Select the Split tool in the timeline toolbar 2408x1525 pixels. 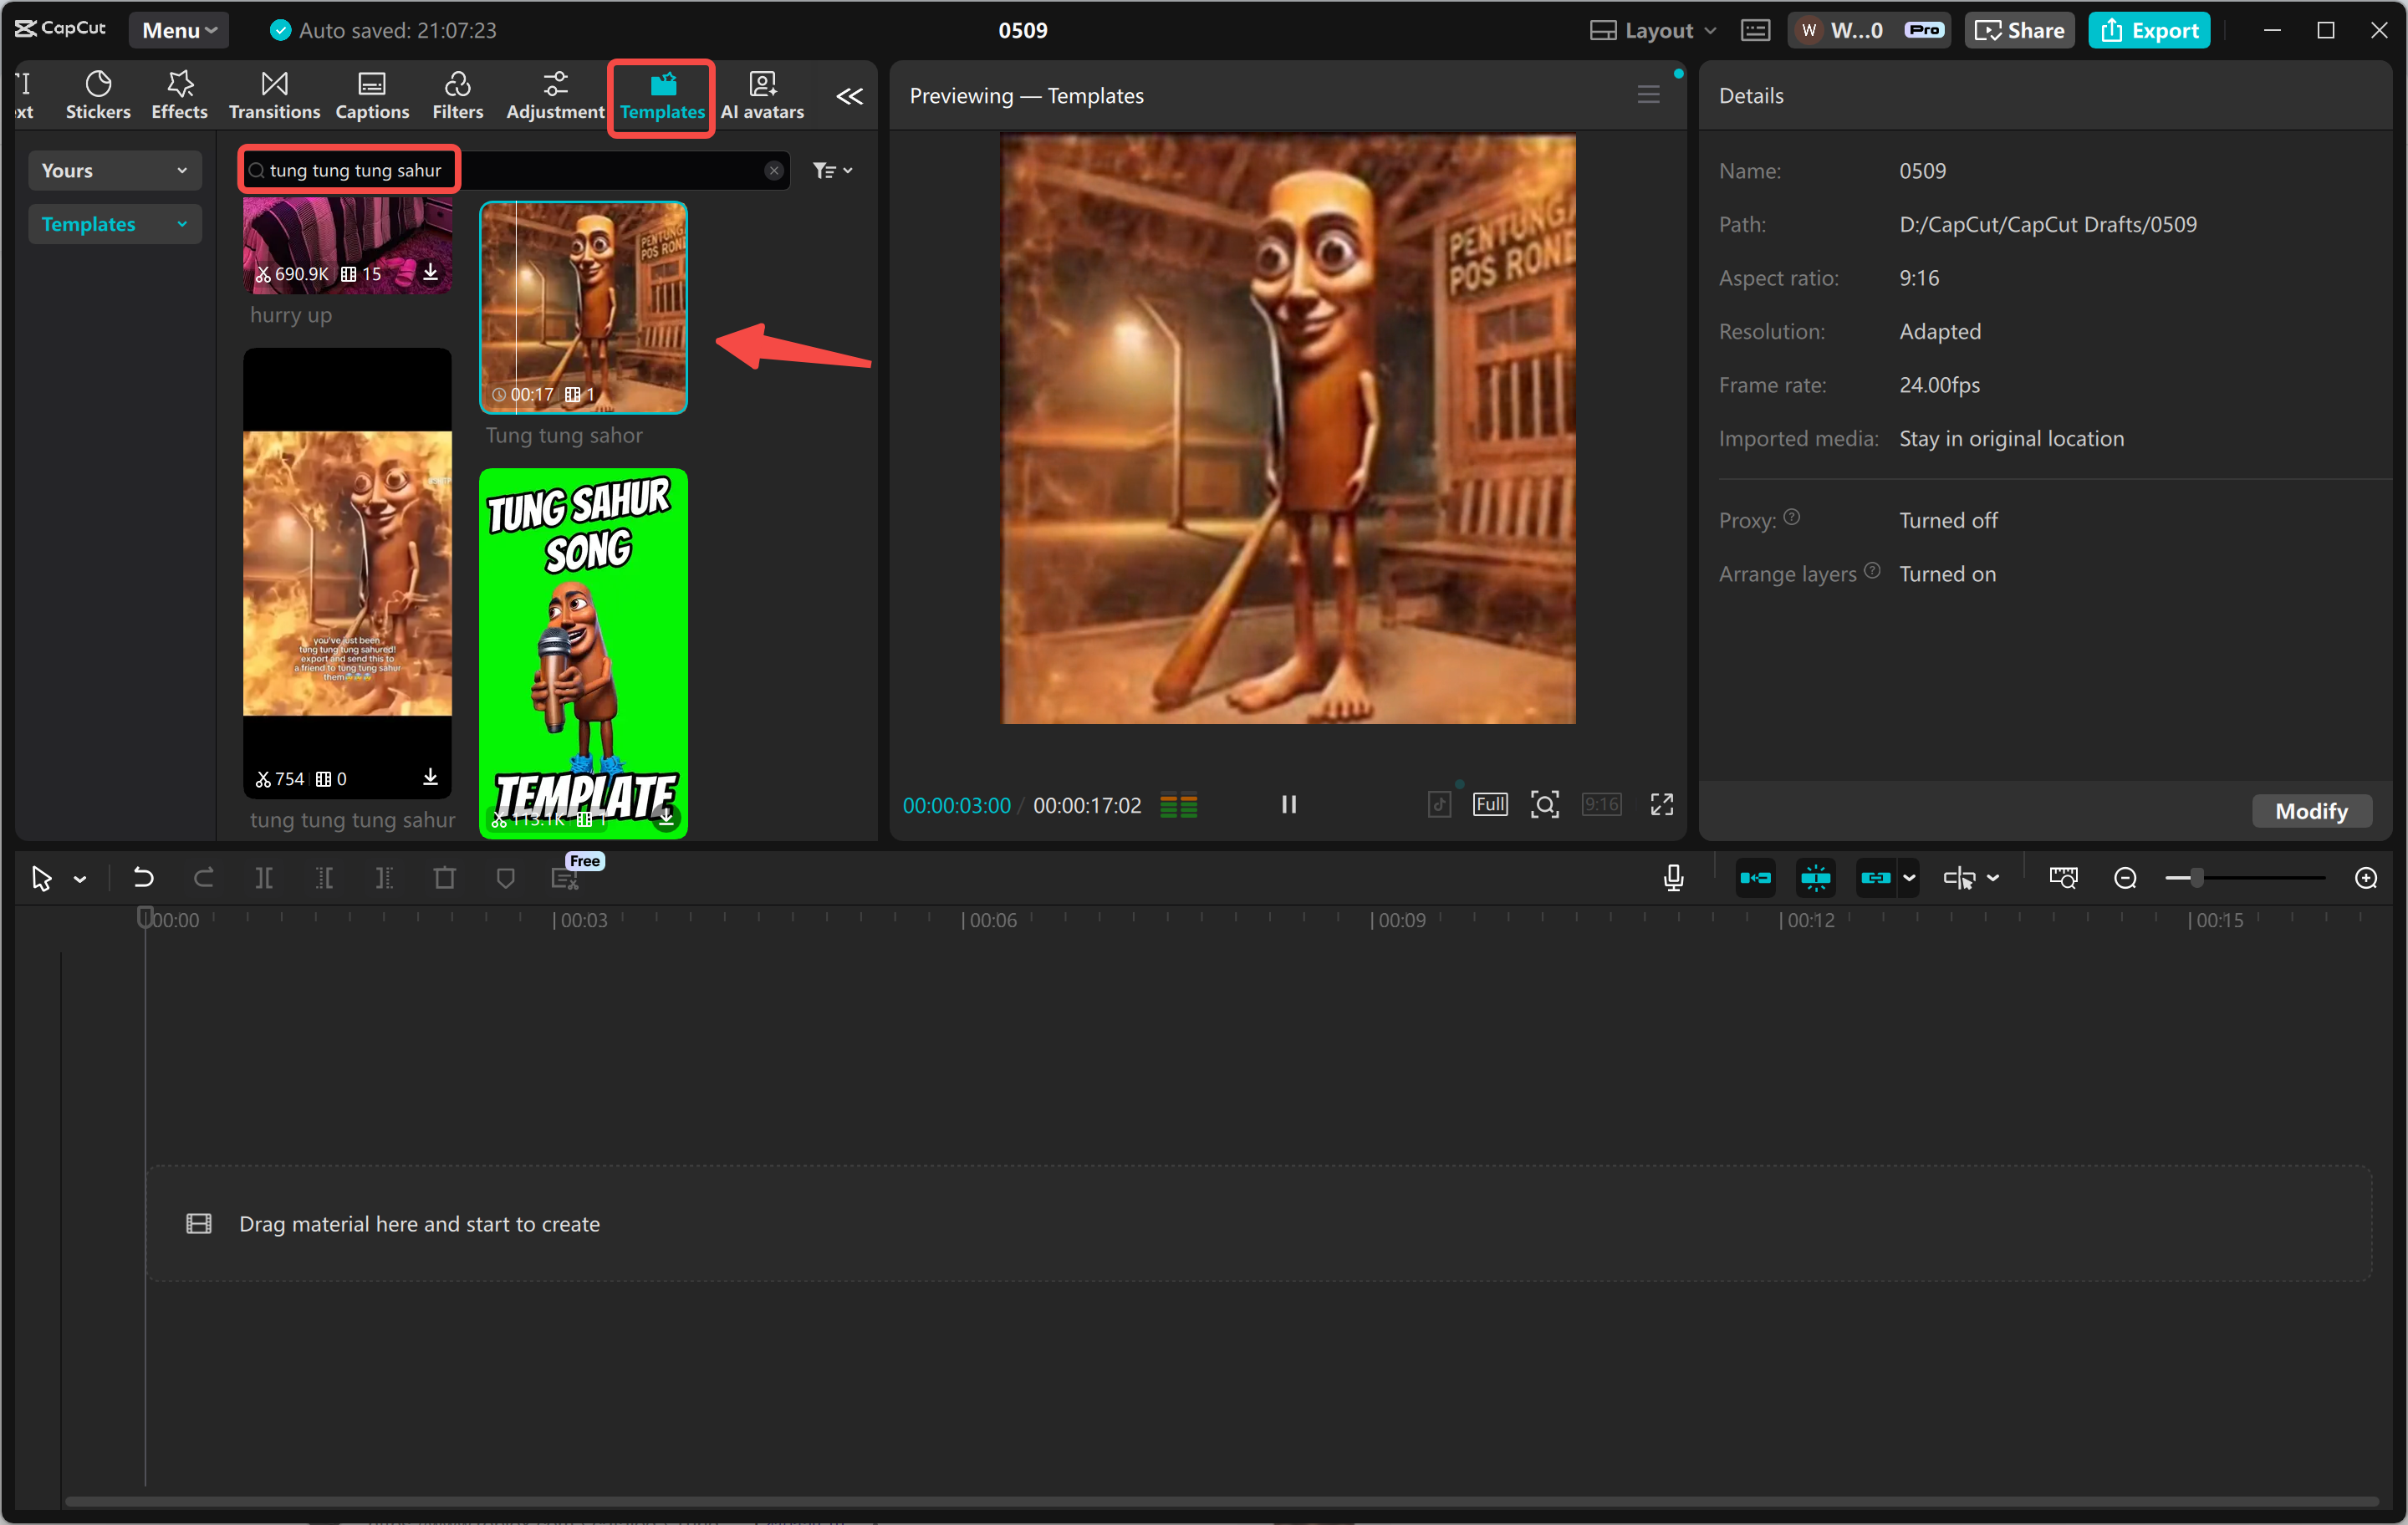[265, 877]
